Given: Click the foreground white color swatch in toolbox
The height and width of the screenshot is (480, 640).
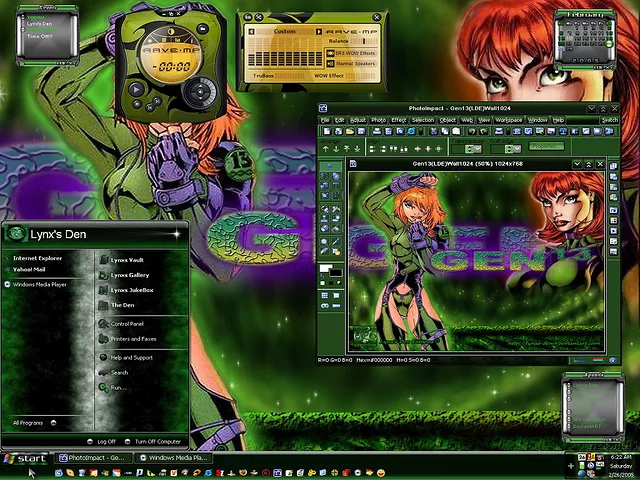Looking at the screenshot, I should (x=325, y=268).
